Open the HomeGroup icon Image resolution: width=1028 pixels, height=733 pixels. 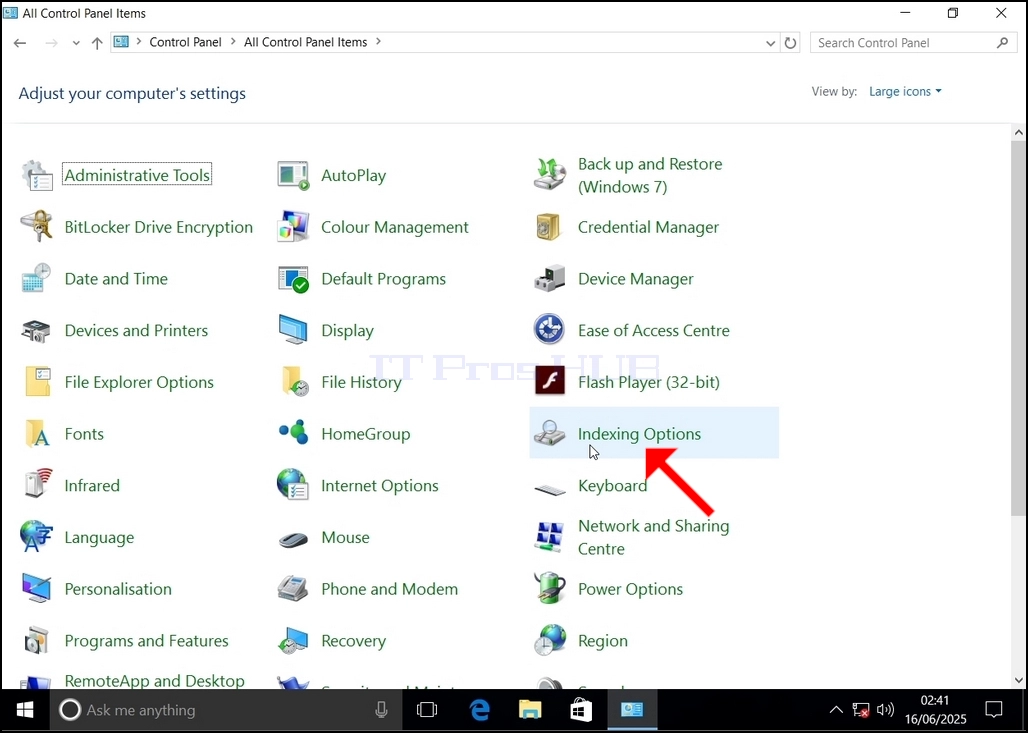(293, 433)
